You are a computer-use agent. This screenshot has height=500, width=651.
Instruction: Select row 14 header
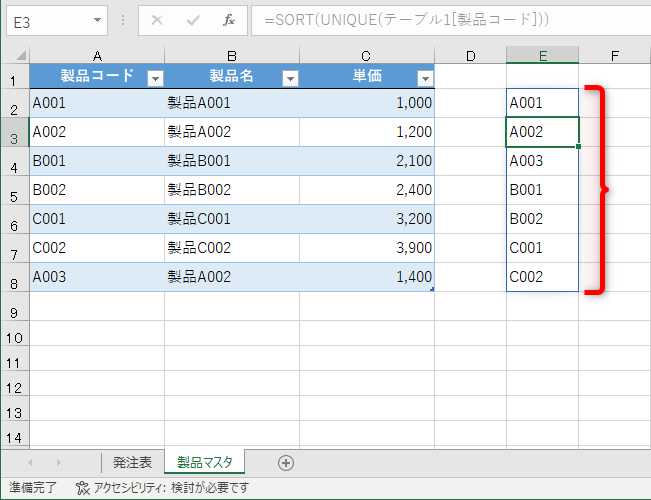tap(15, 434)
